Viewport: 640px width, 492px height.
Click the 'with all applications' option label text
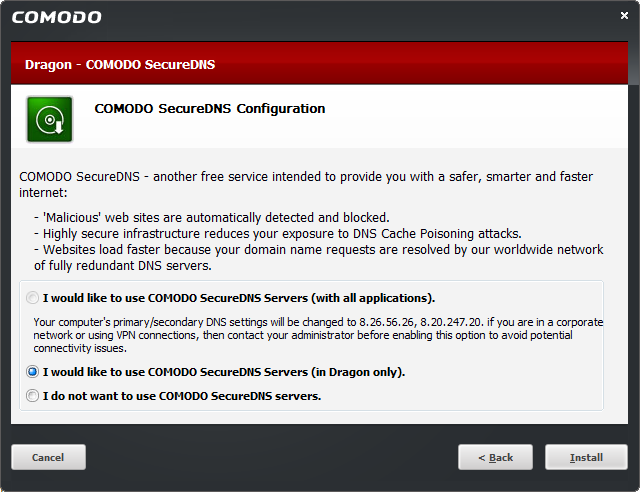[x=239, y=298]
